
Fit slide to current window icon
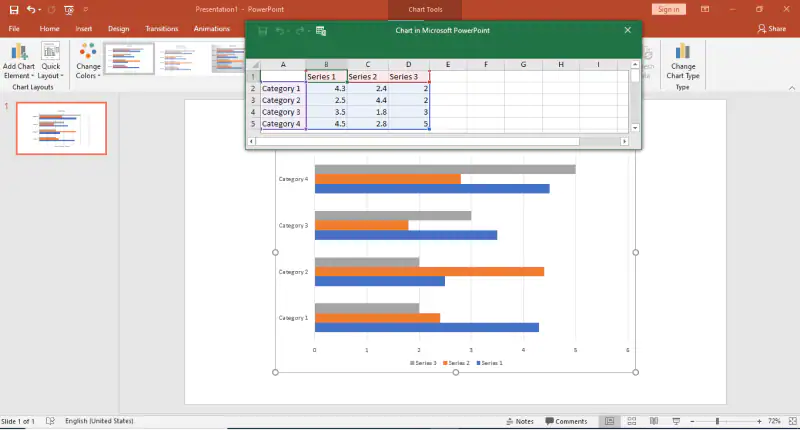792,421
